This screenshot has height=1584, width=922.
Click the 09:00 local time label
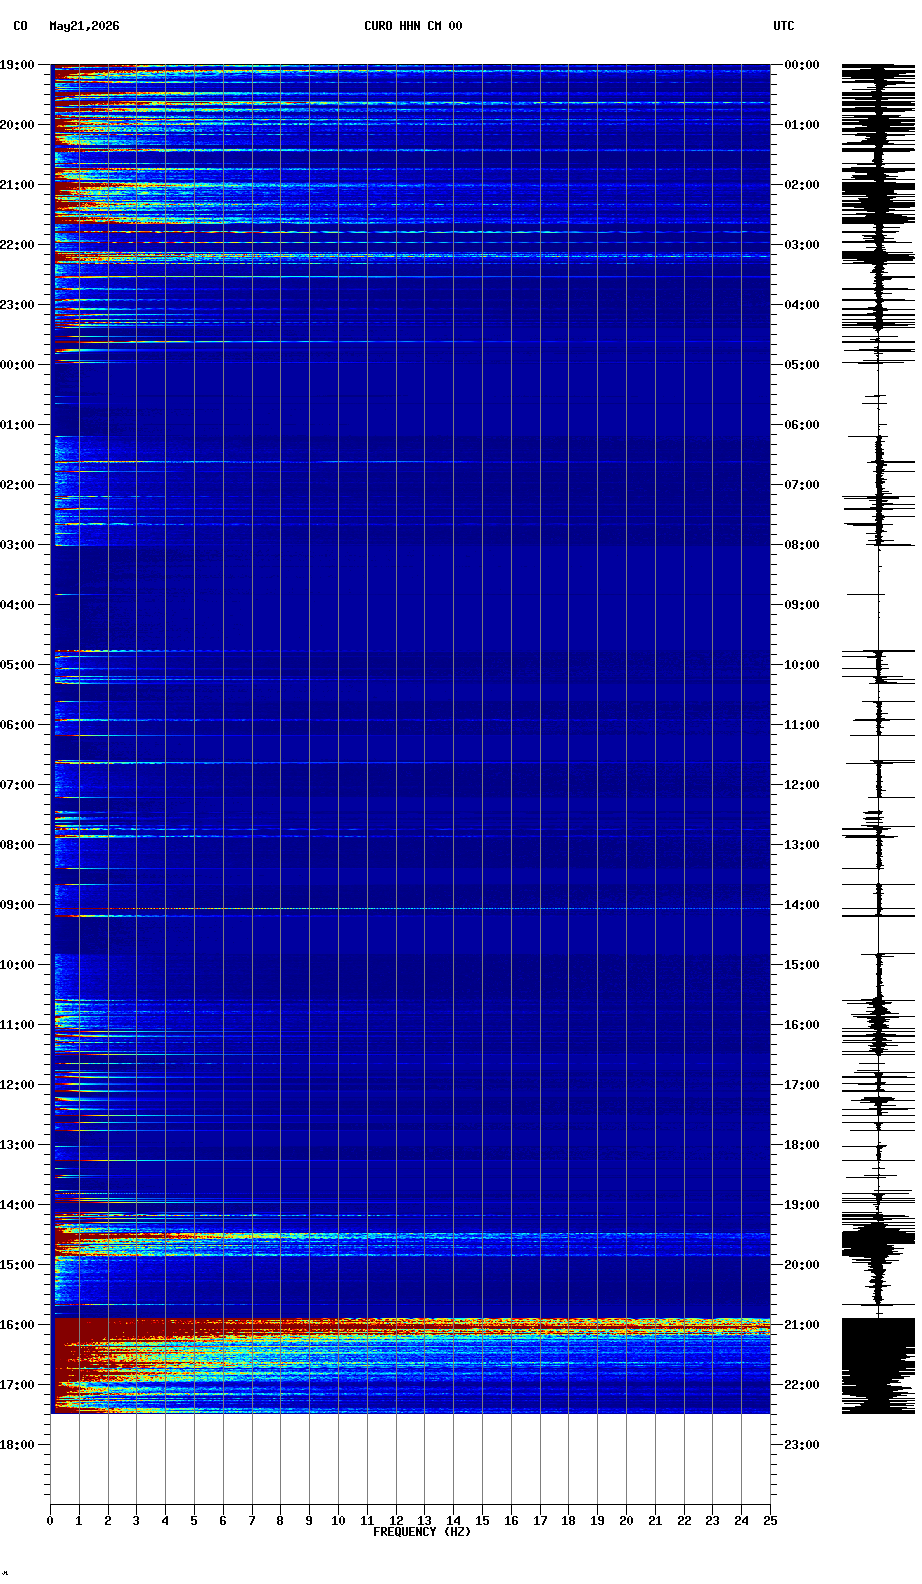tap(17, 905)
